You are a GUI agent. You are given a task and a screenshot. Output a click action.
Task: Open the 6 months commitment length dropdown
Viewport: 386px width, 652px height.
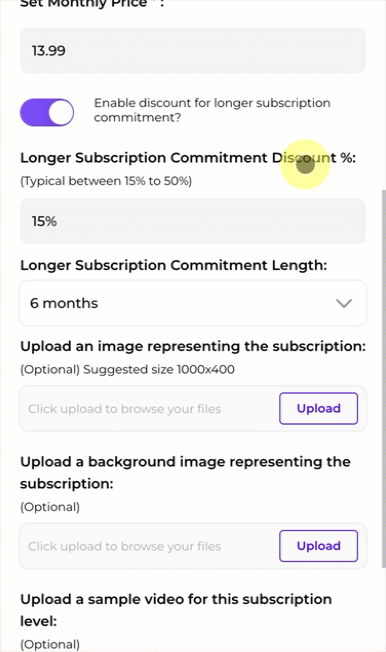(193, 303)
